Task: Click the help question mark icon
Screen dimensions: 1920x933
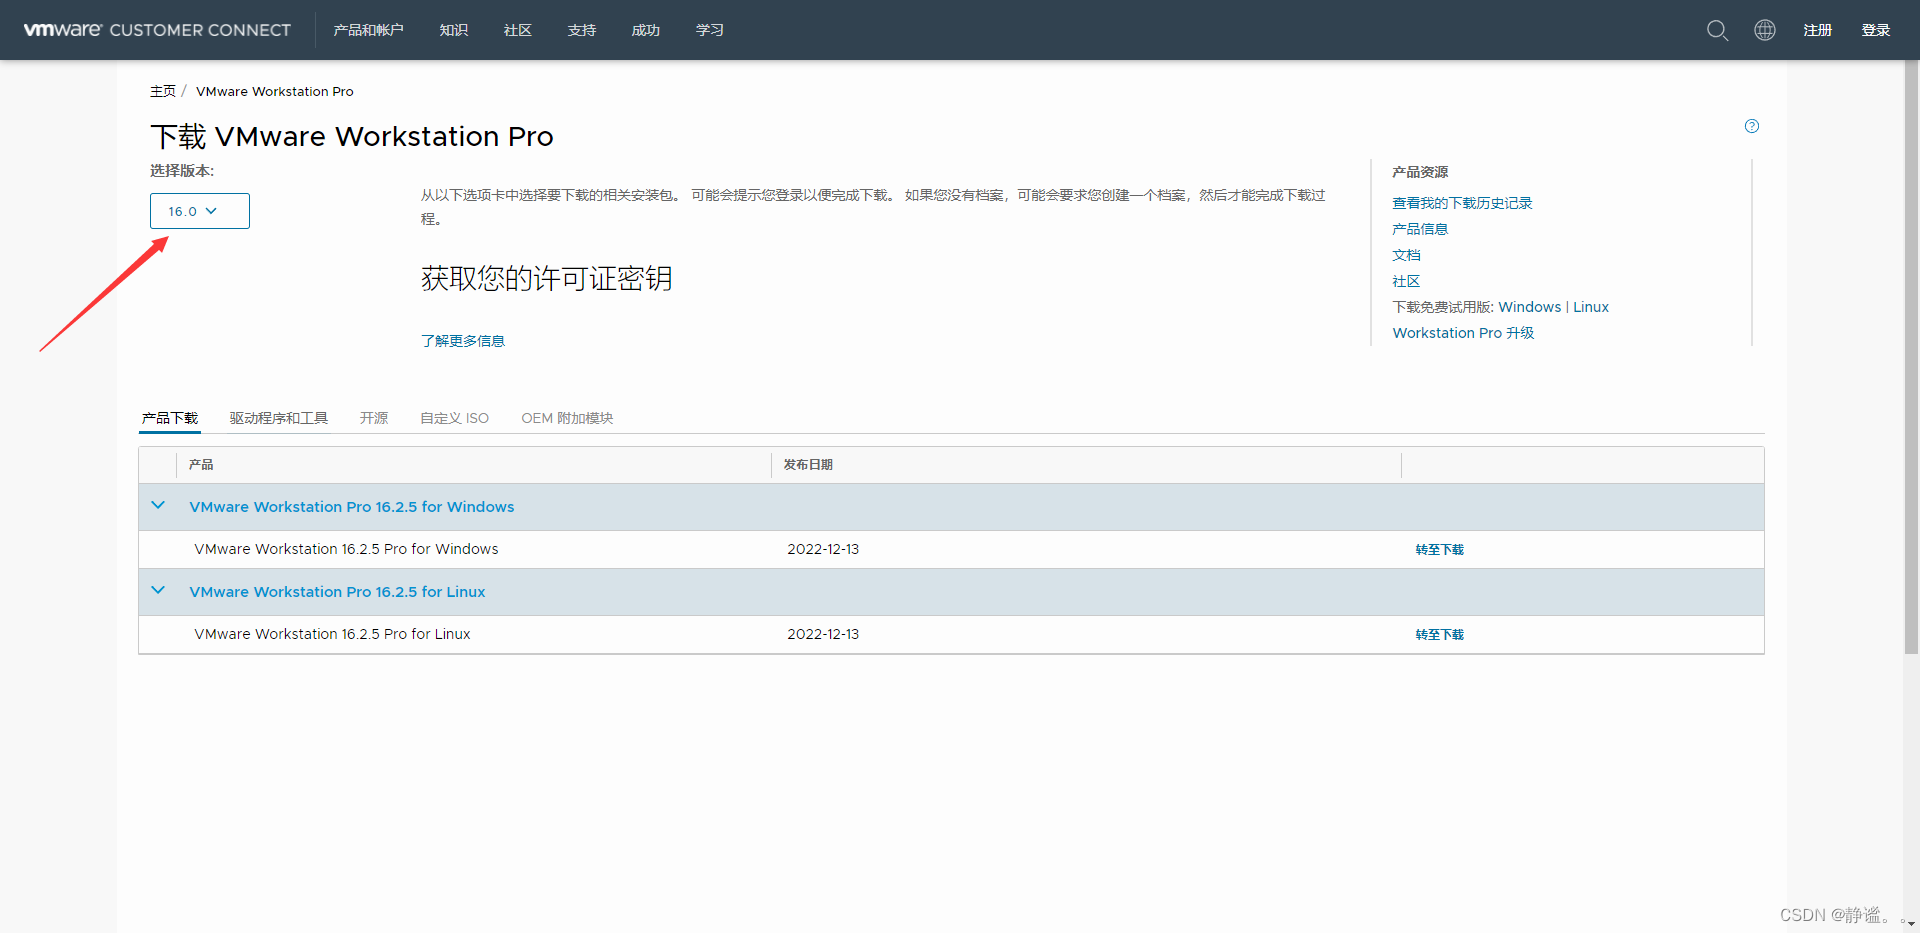Action: click(1752, 126)
